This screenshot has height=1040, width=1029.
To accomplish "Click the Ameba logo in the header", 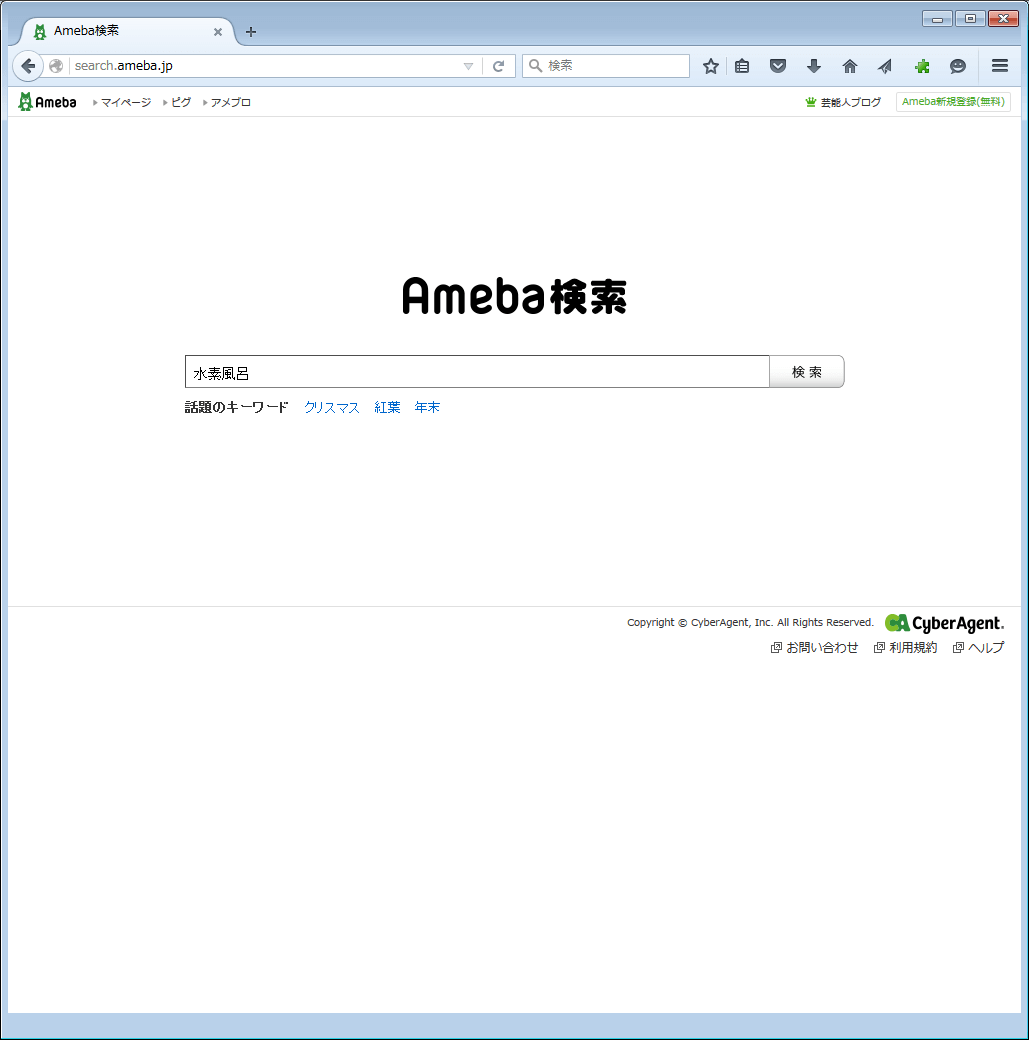I will pos(47,102).
